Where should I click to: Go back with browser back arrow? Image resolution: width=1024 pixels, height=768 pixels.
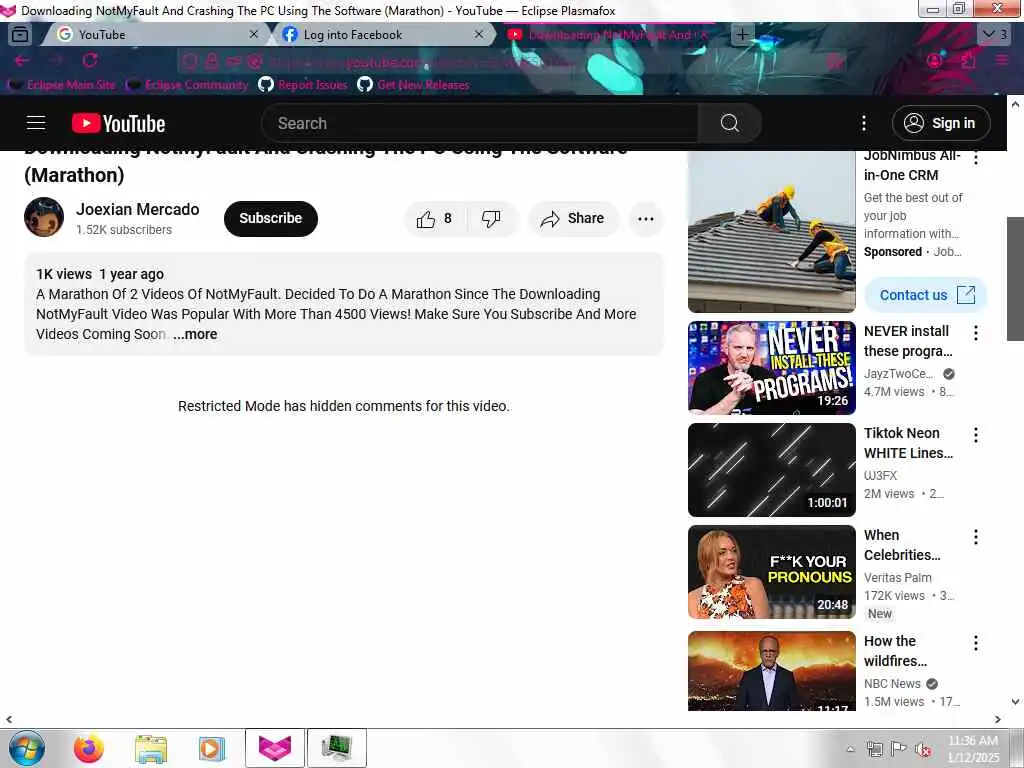coord(22,61)
